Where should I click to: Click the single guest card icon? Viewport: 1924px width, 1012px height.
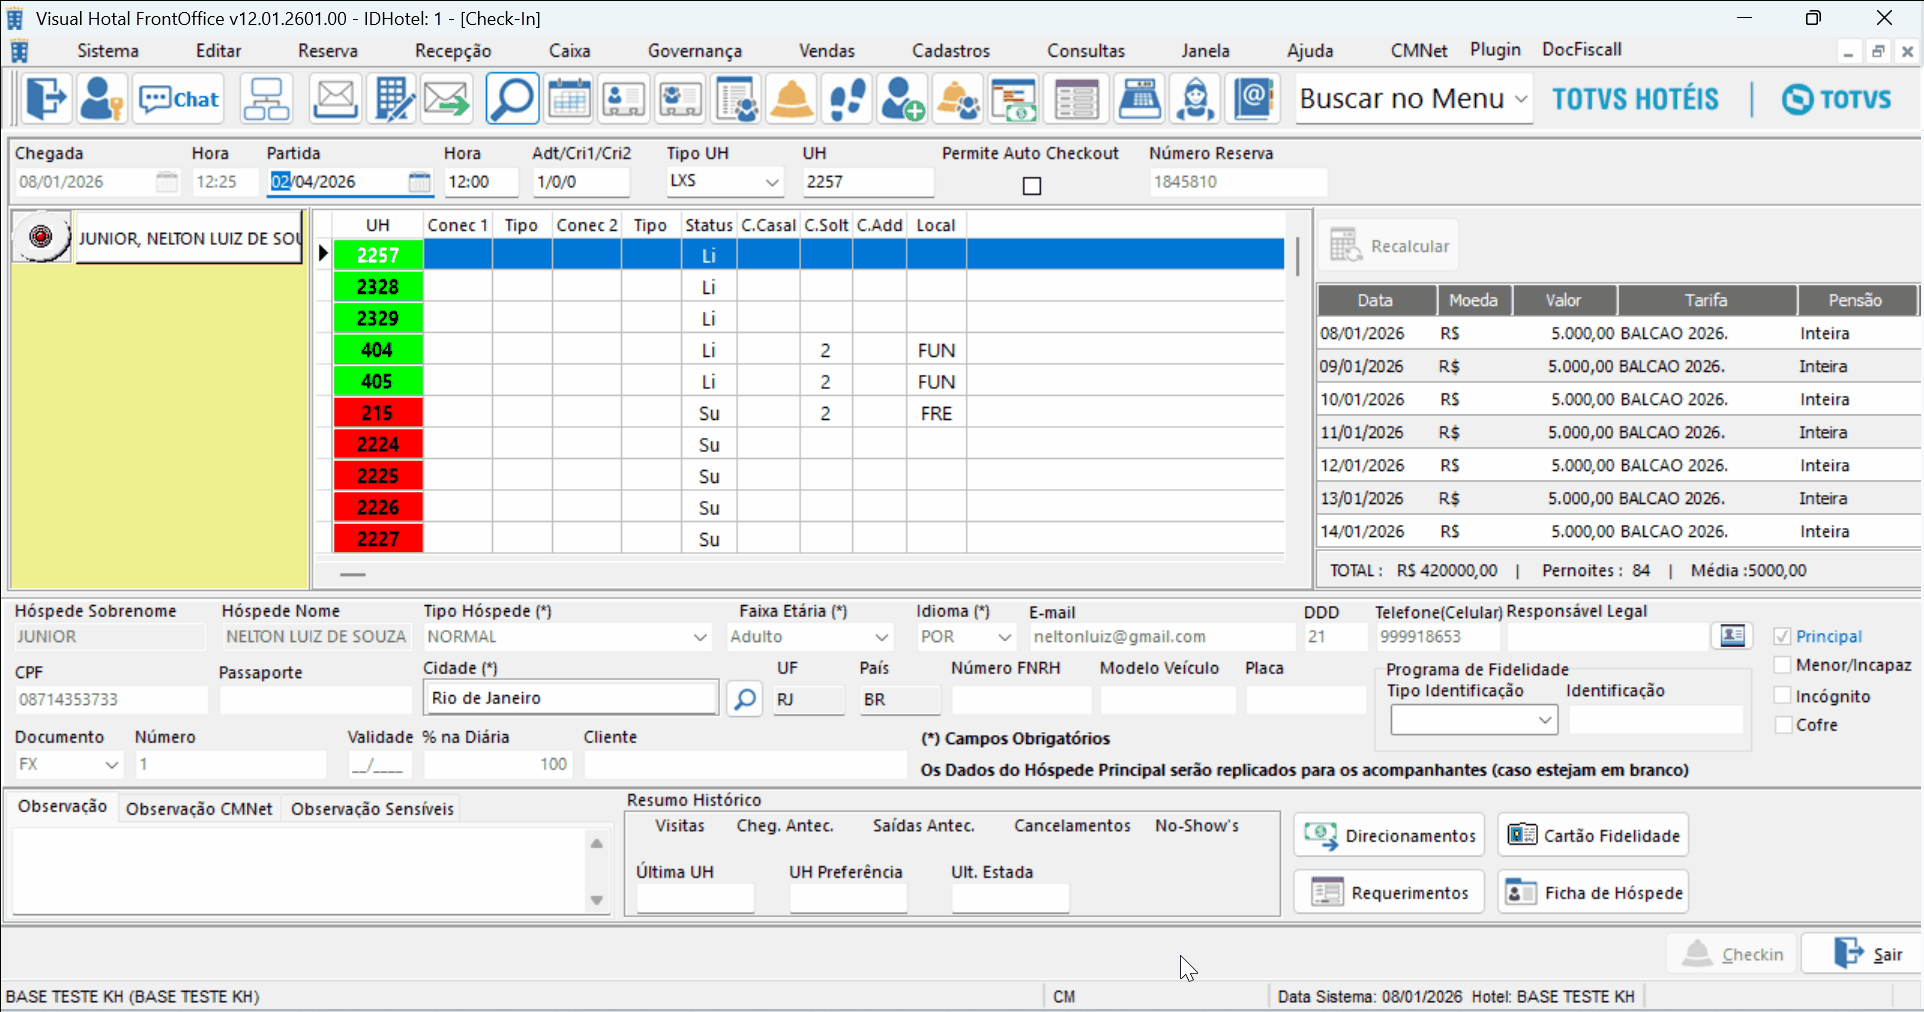624,99
